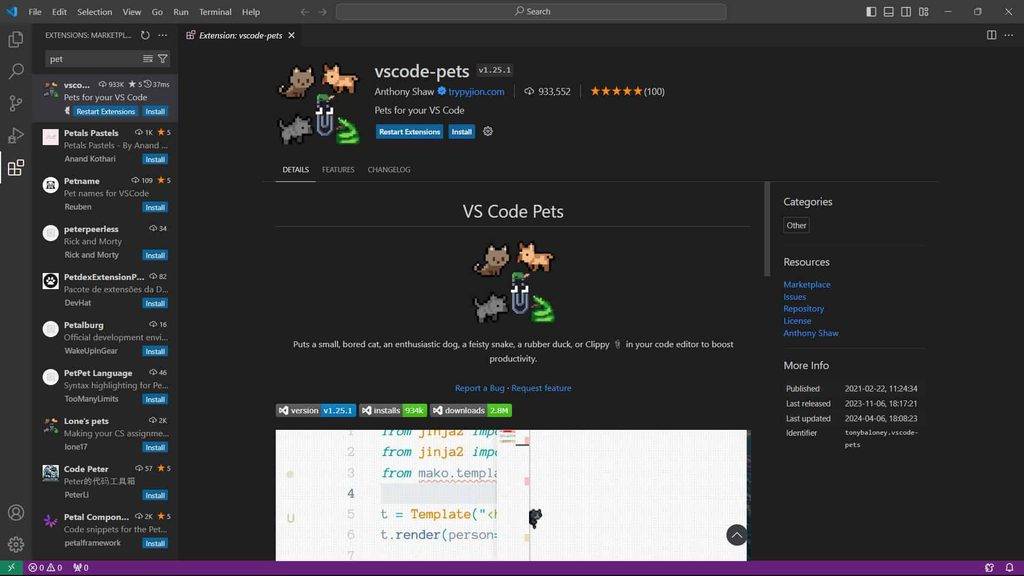
Task: Refresh the extensions marketplace list
Action: click(145, 35)
